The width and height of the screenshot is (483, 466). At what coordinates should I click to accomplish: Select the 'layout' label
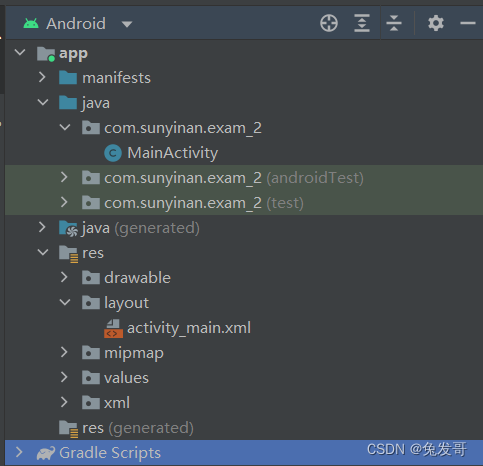click(127, 304)
